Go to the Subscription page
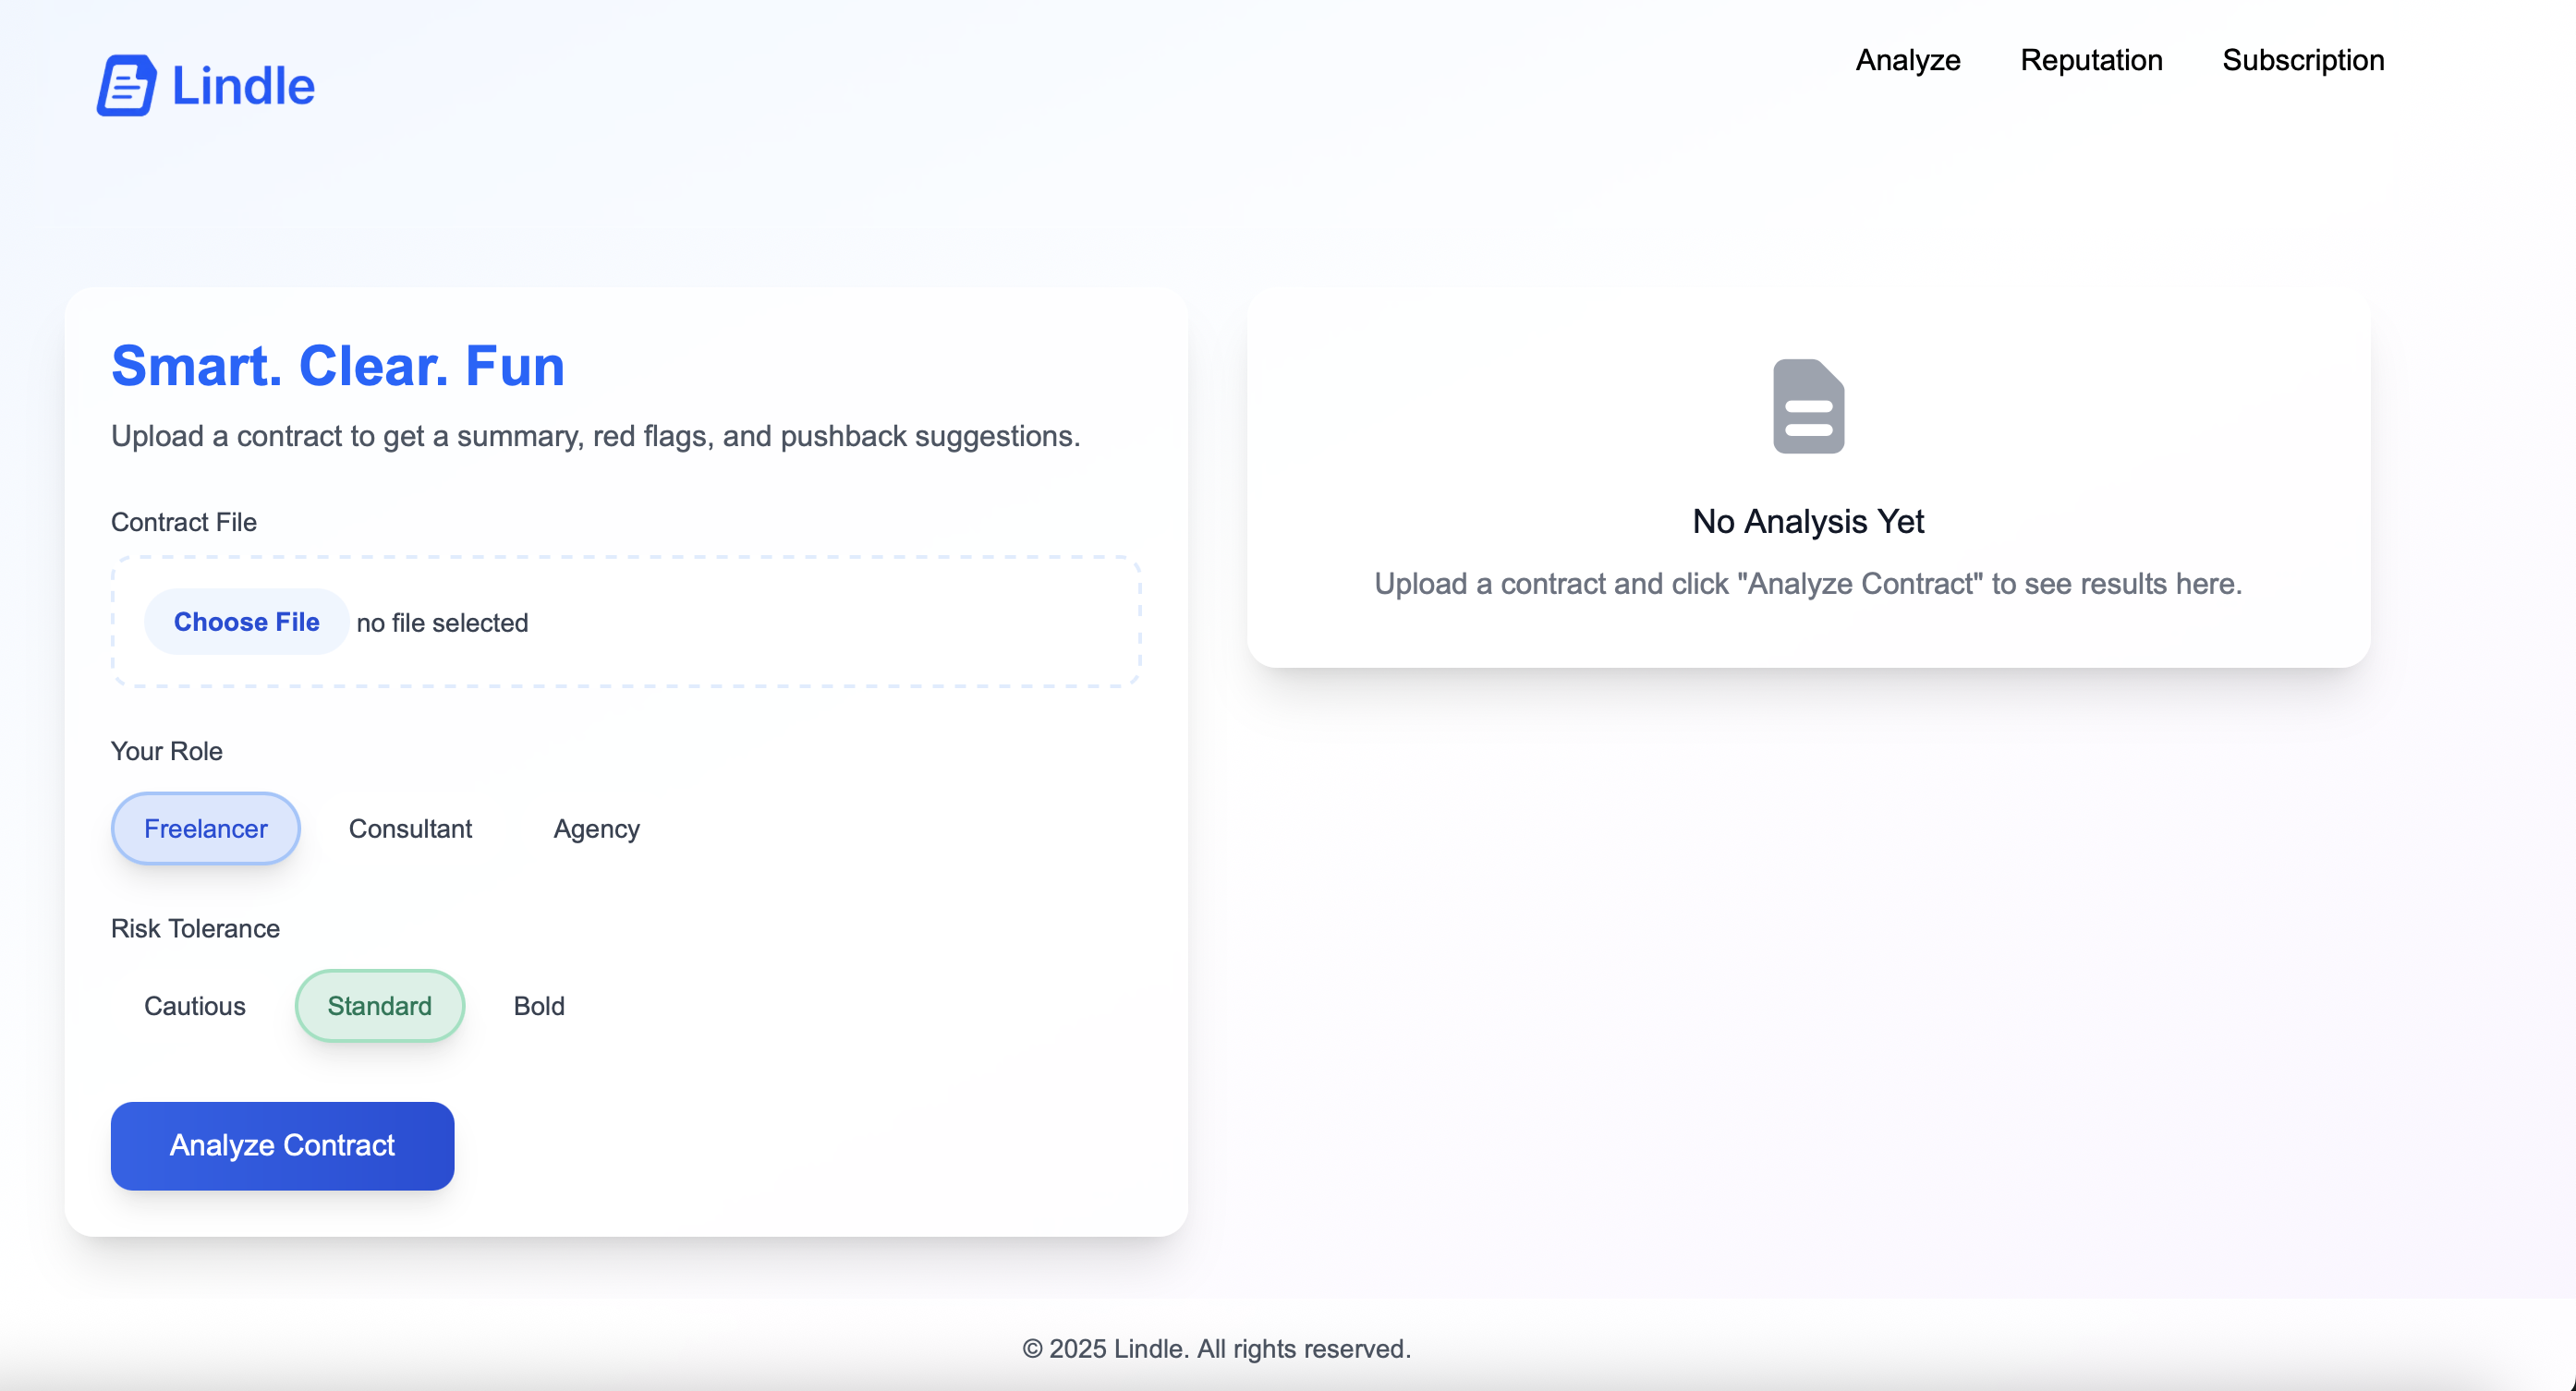Viewport: 2576px width, 1391px height. coord(2302,60)
